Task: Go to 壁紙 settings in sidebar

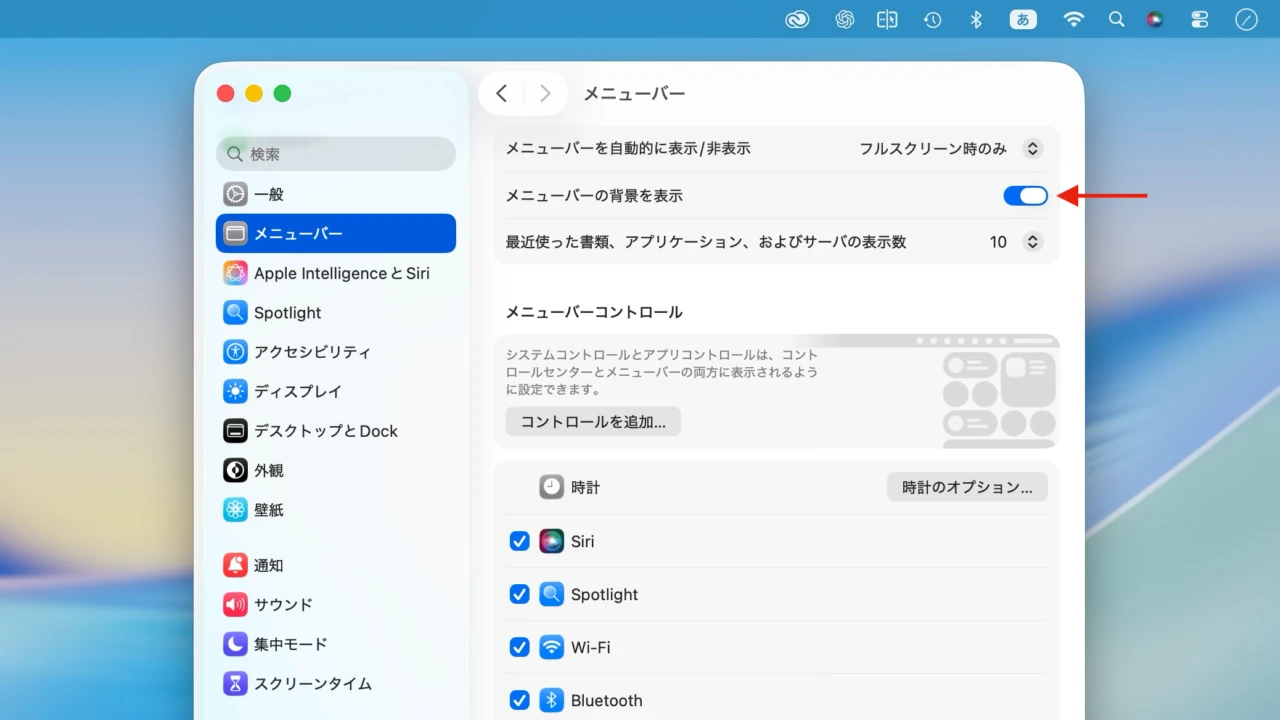Action: click(x=268, y=510)
